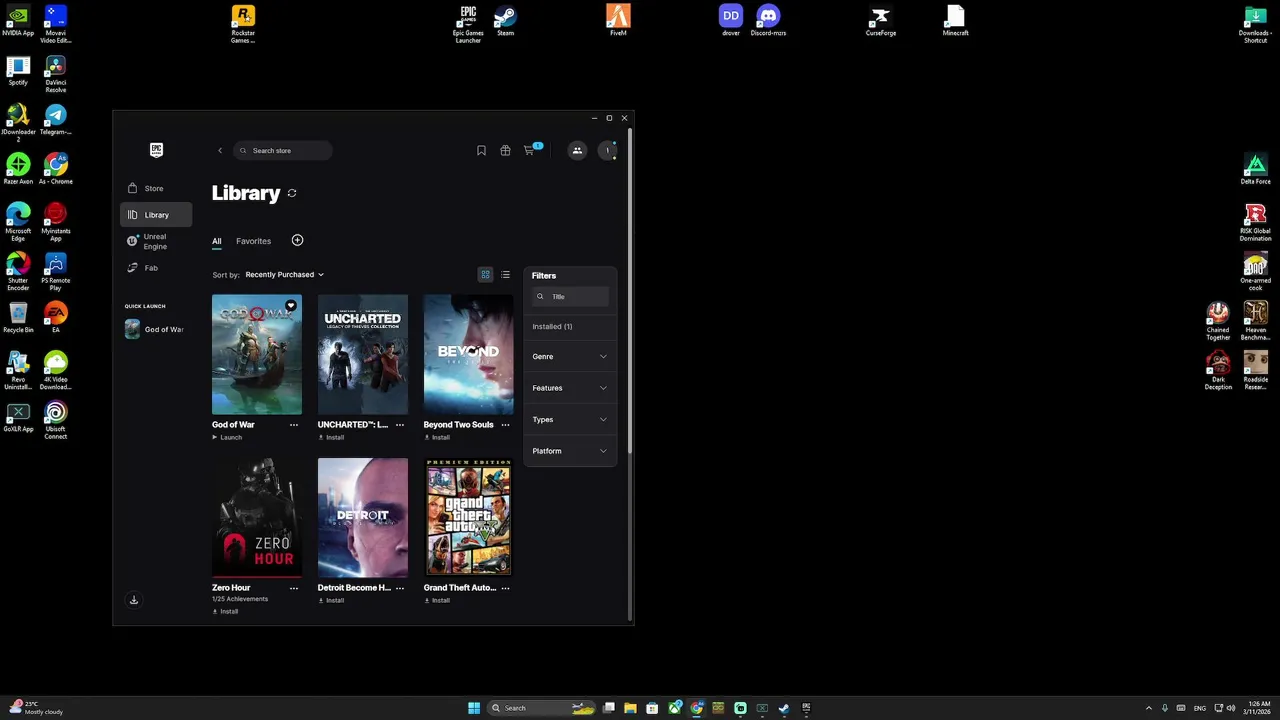Open the Zero Hour cover thumbnail
The height and width of the screenshot is (720, 1280).
tap(257, 518)
